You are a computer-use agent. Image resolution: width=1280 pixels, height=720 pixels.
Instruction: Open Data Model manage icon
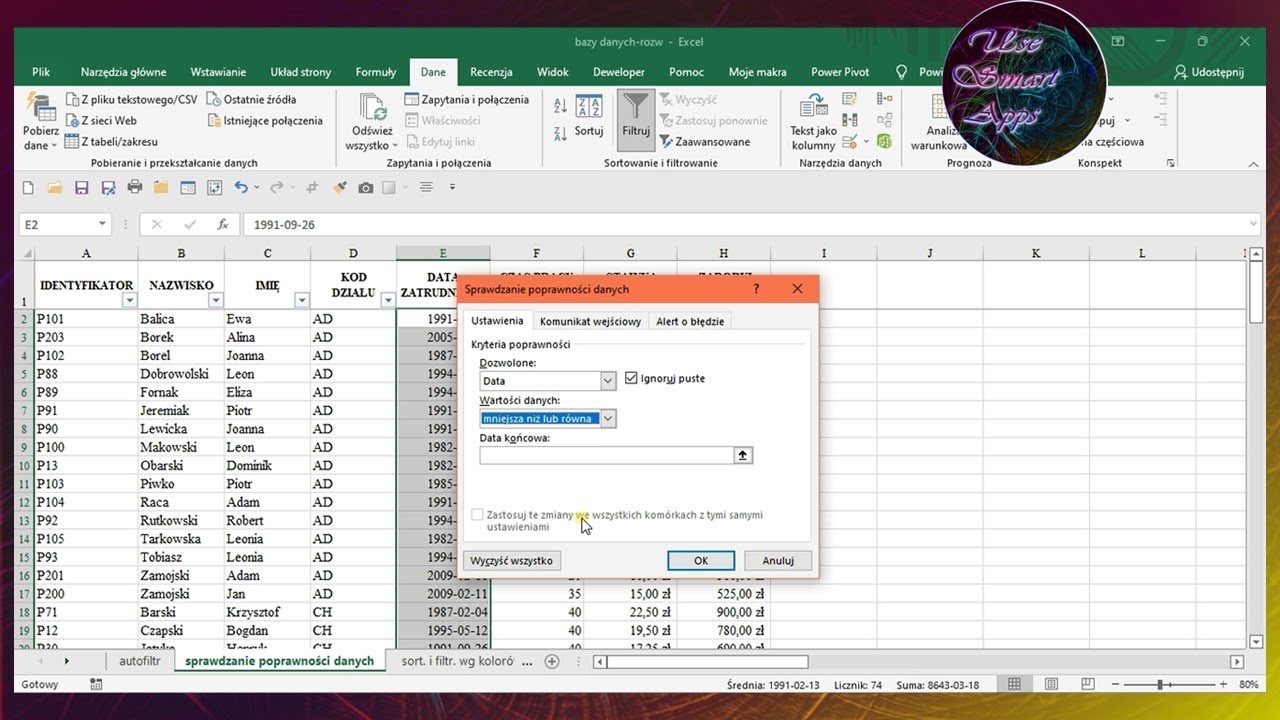pos(884,142)
